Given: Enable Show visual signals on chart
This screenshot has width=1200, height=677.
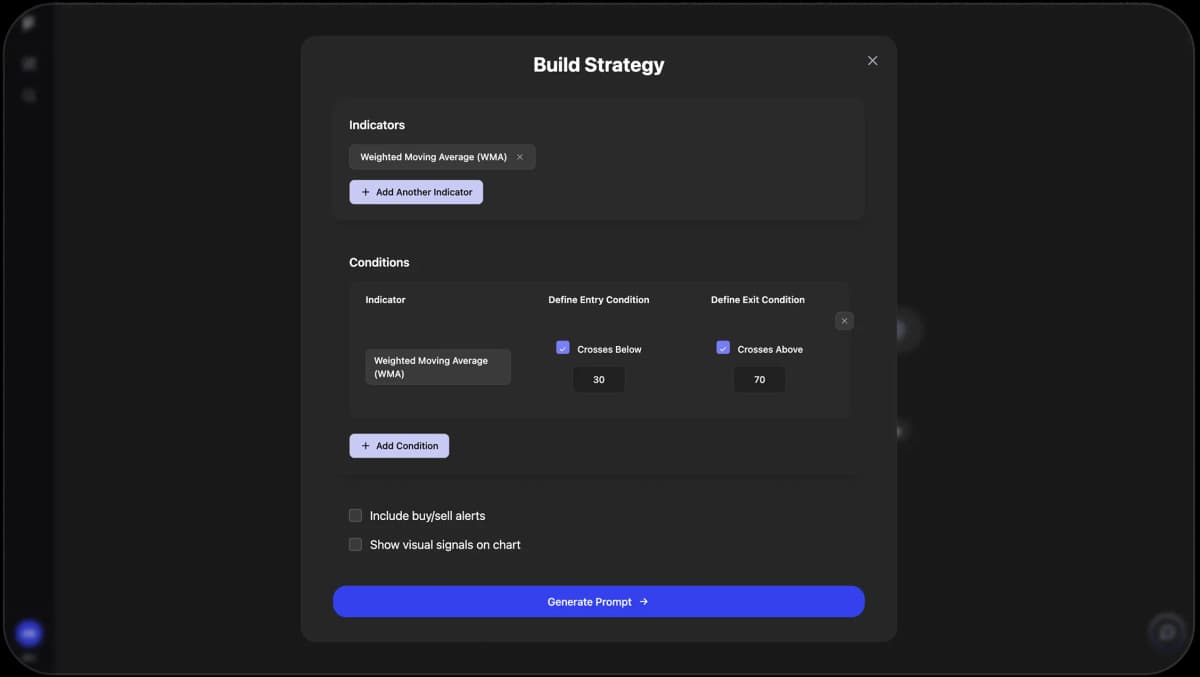Looking at the screenshot, I should pos(355,545).
